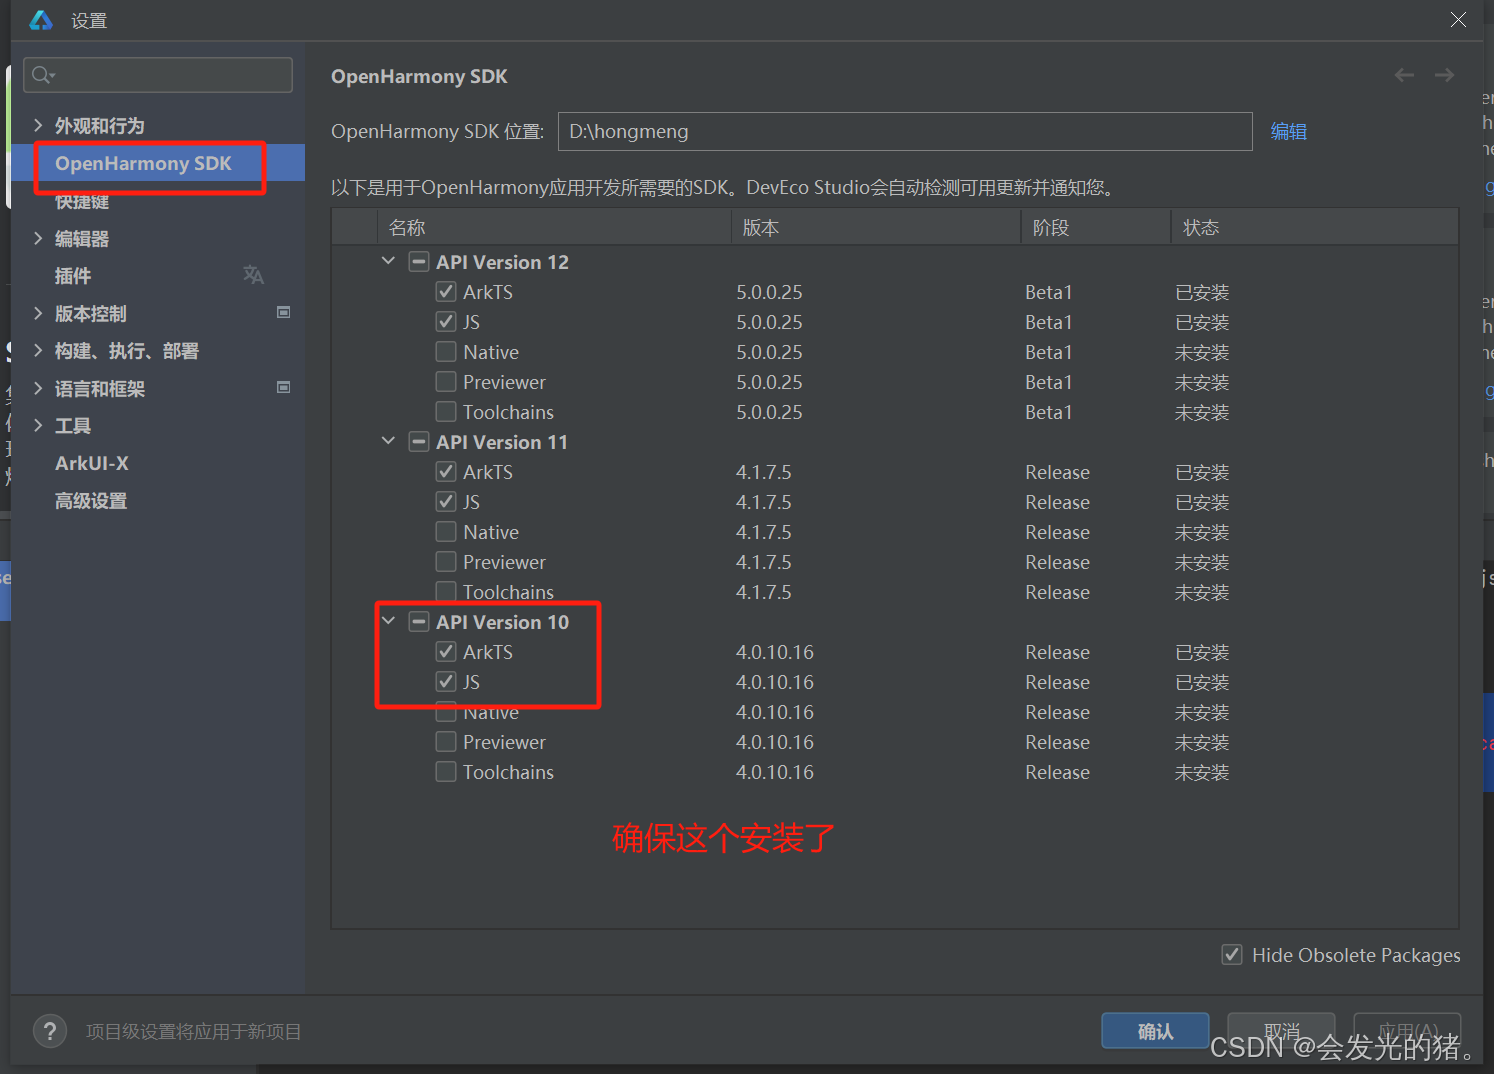This screenshot has height=1074, width=1494.
Task: Disable Hide Obsolete Packages
Action: pos(1231,954)
